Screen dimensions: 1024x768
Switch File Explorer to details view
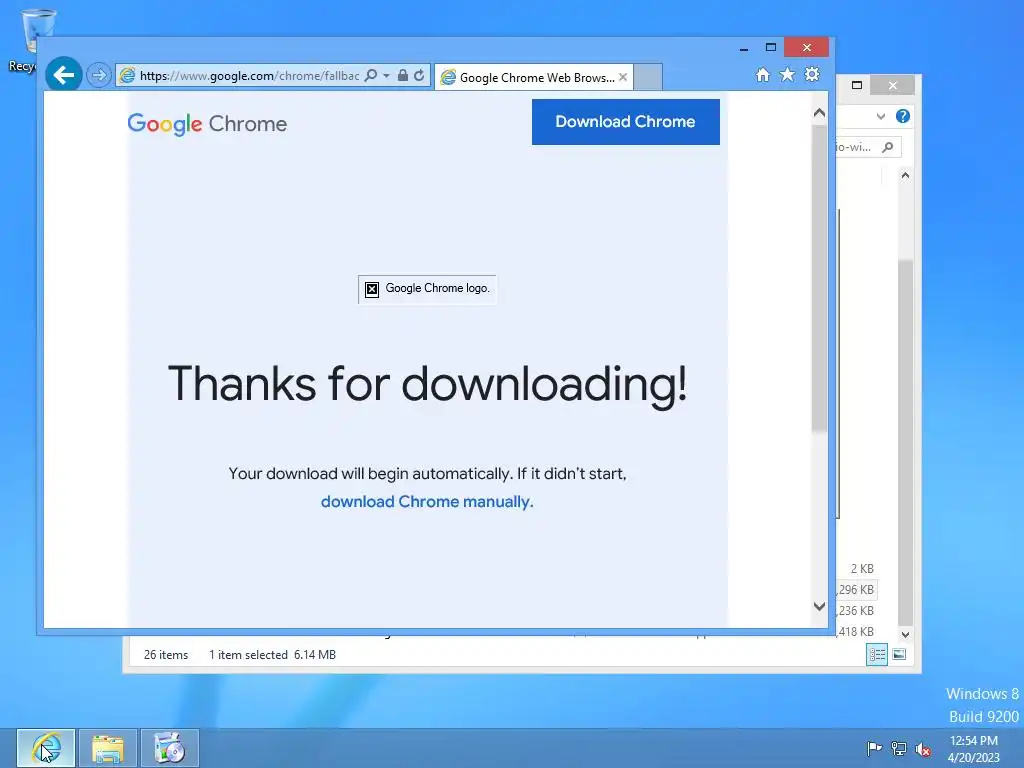point(877,654)
